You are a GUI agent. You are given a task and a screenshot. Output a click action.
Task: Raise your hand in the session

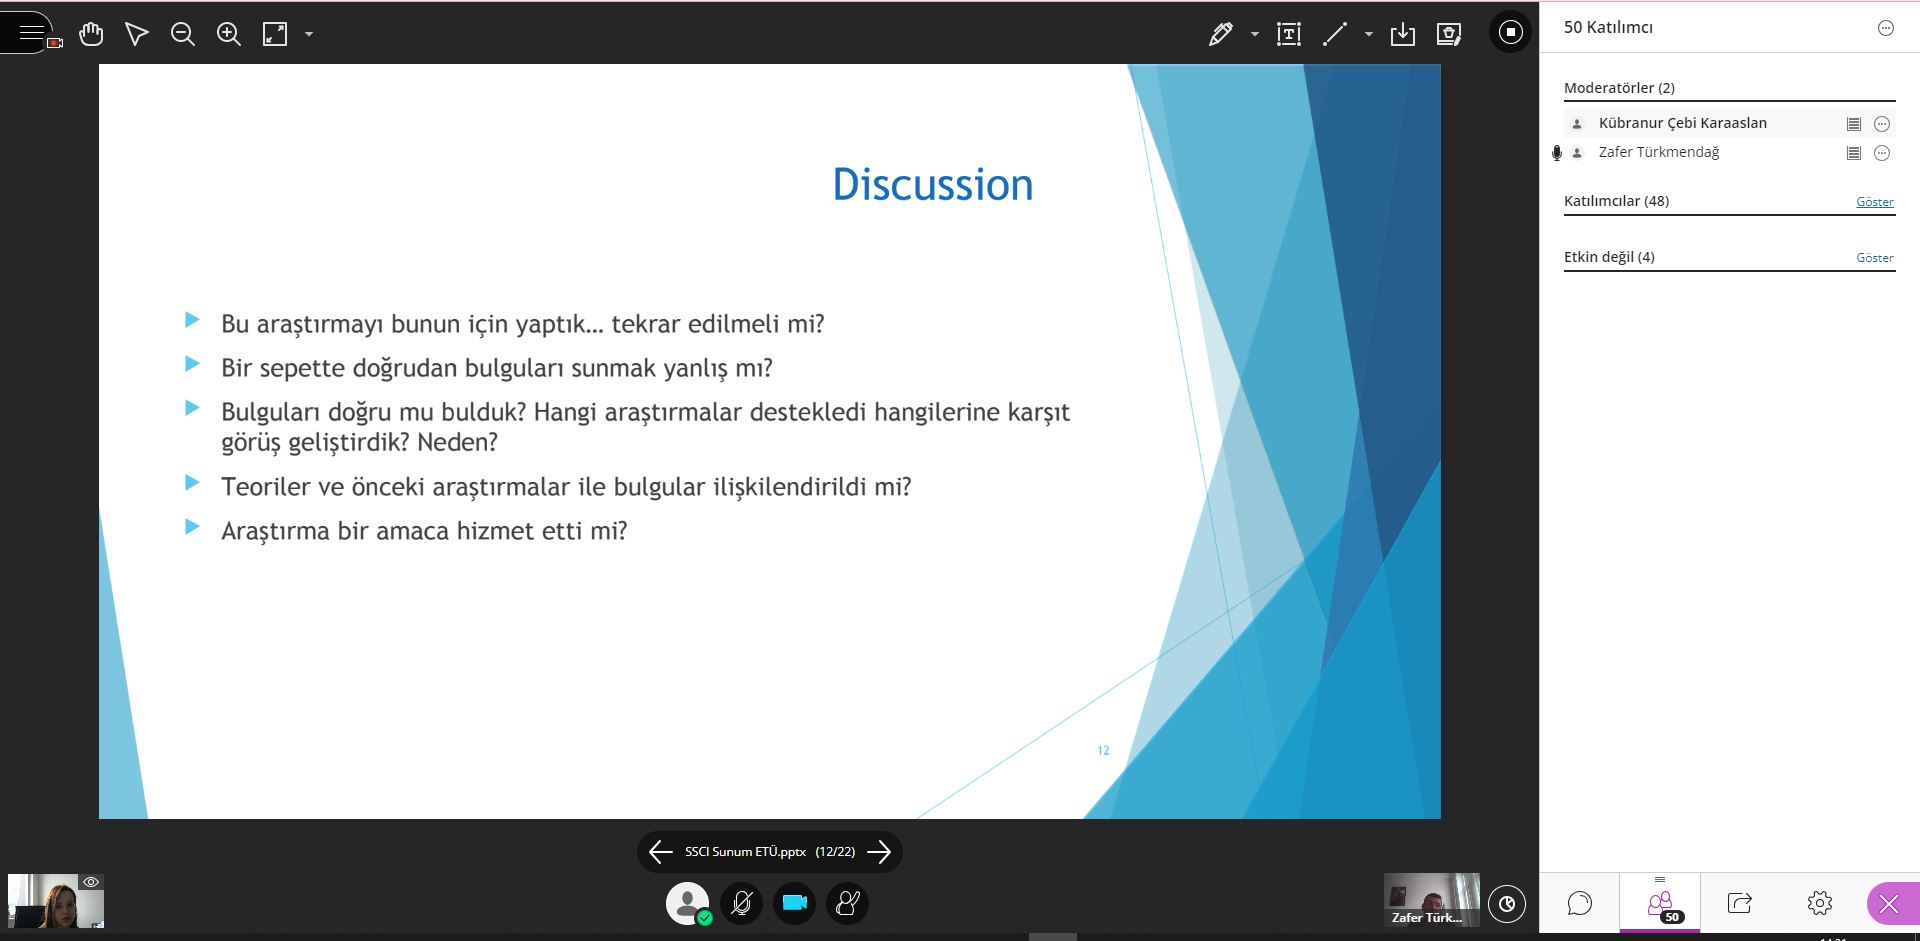click(847, 903)
